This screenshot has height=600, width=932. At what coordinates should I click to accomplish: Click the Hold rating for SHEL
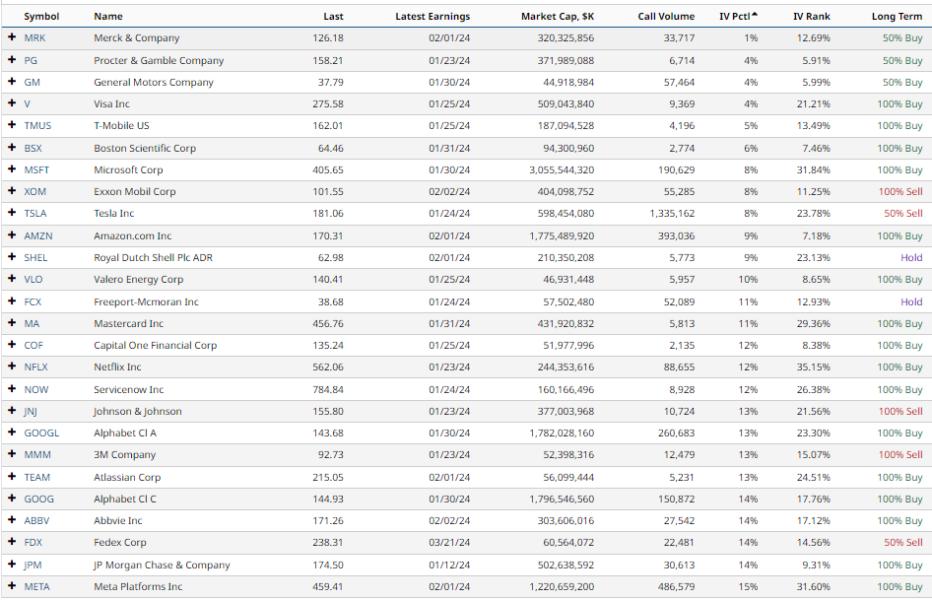[911, 257]
